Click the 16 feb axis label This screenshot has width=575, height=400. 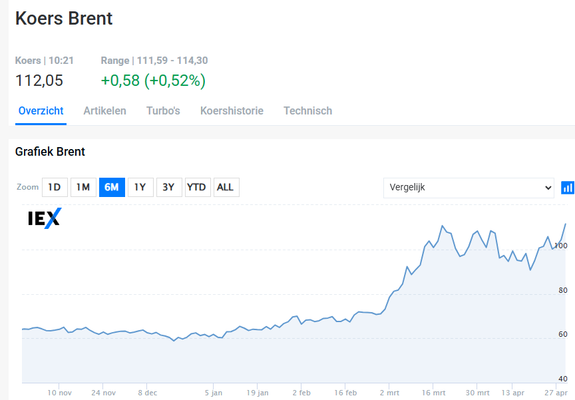pyautogui.click(x=345, y=393)
